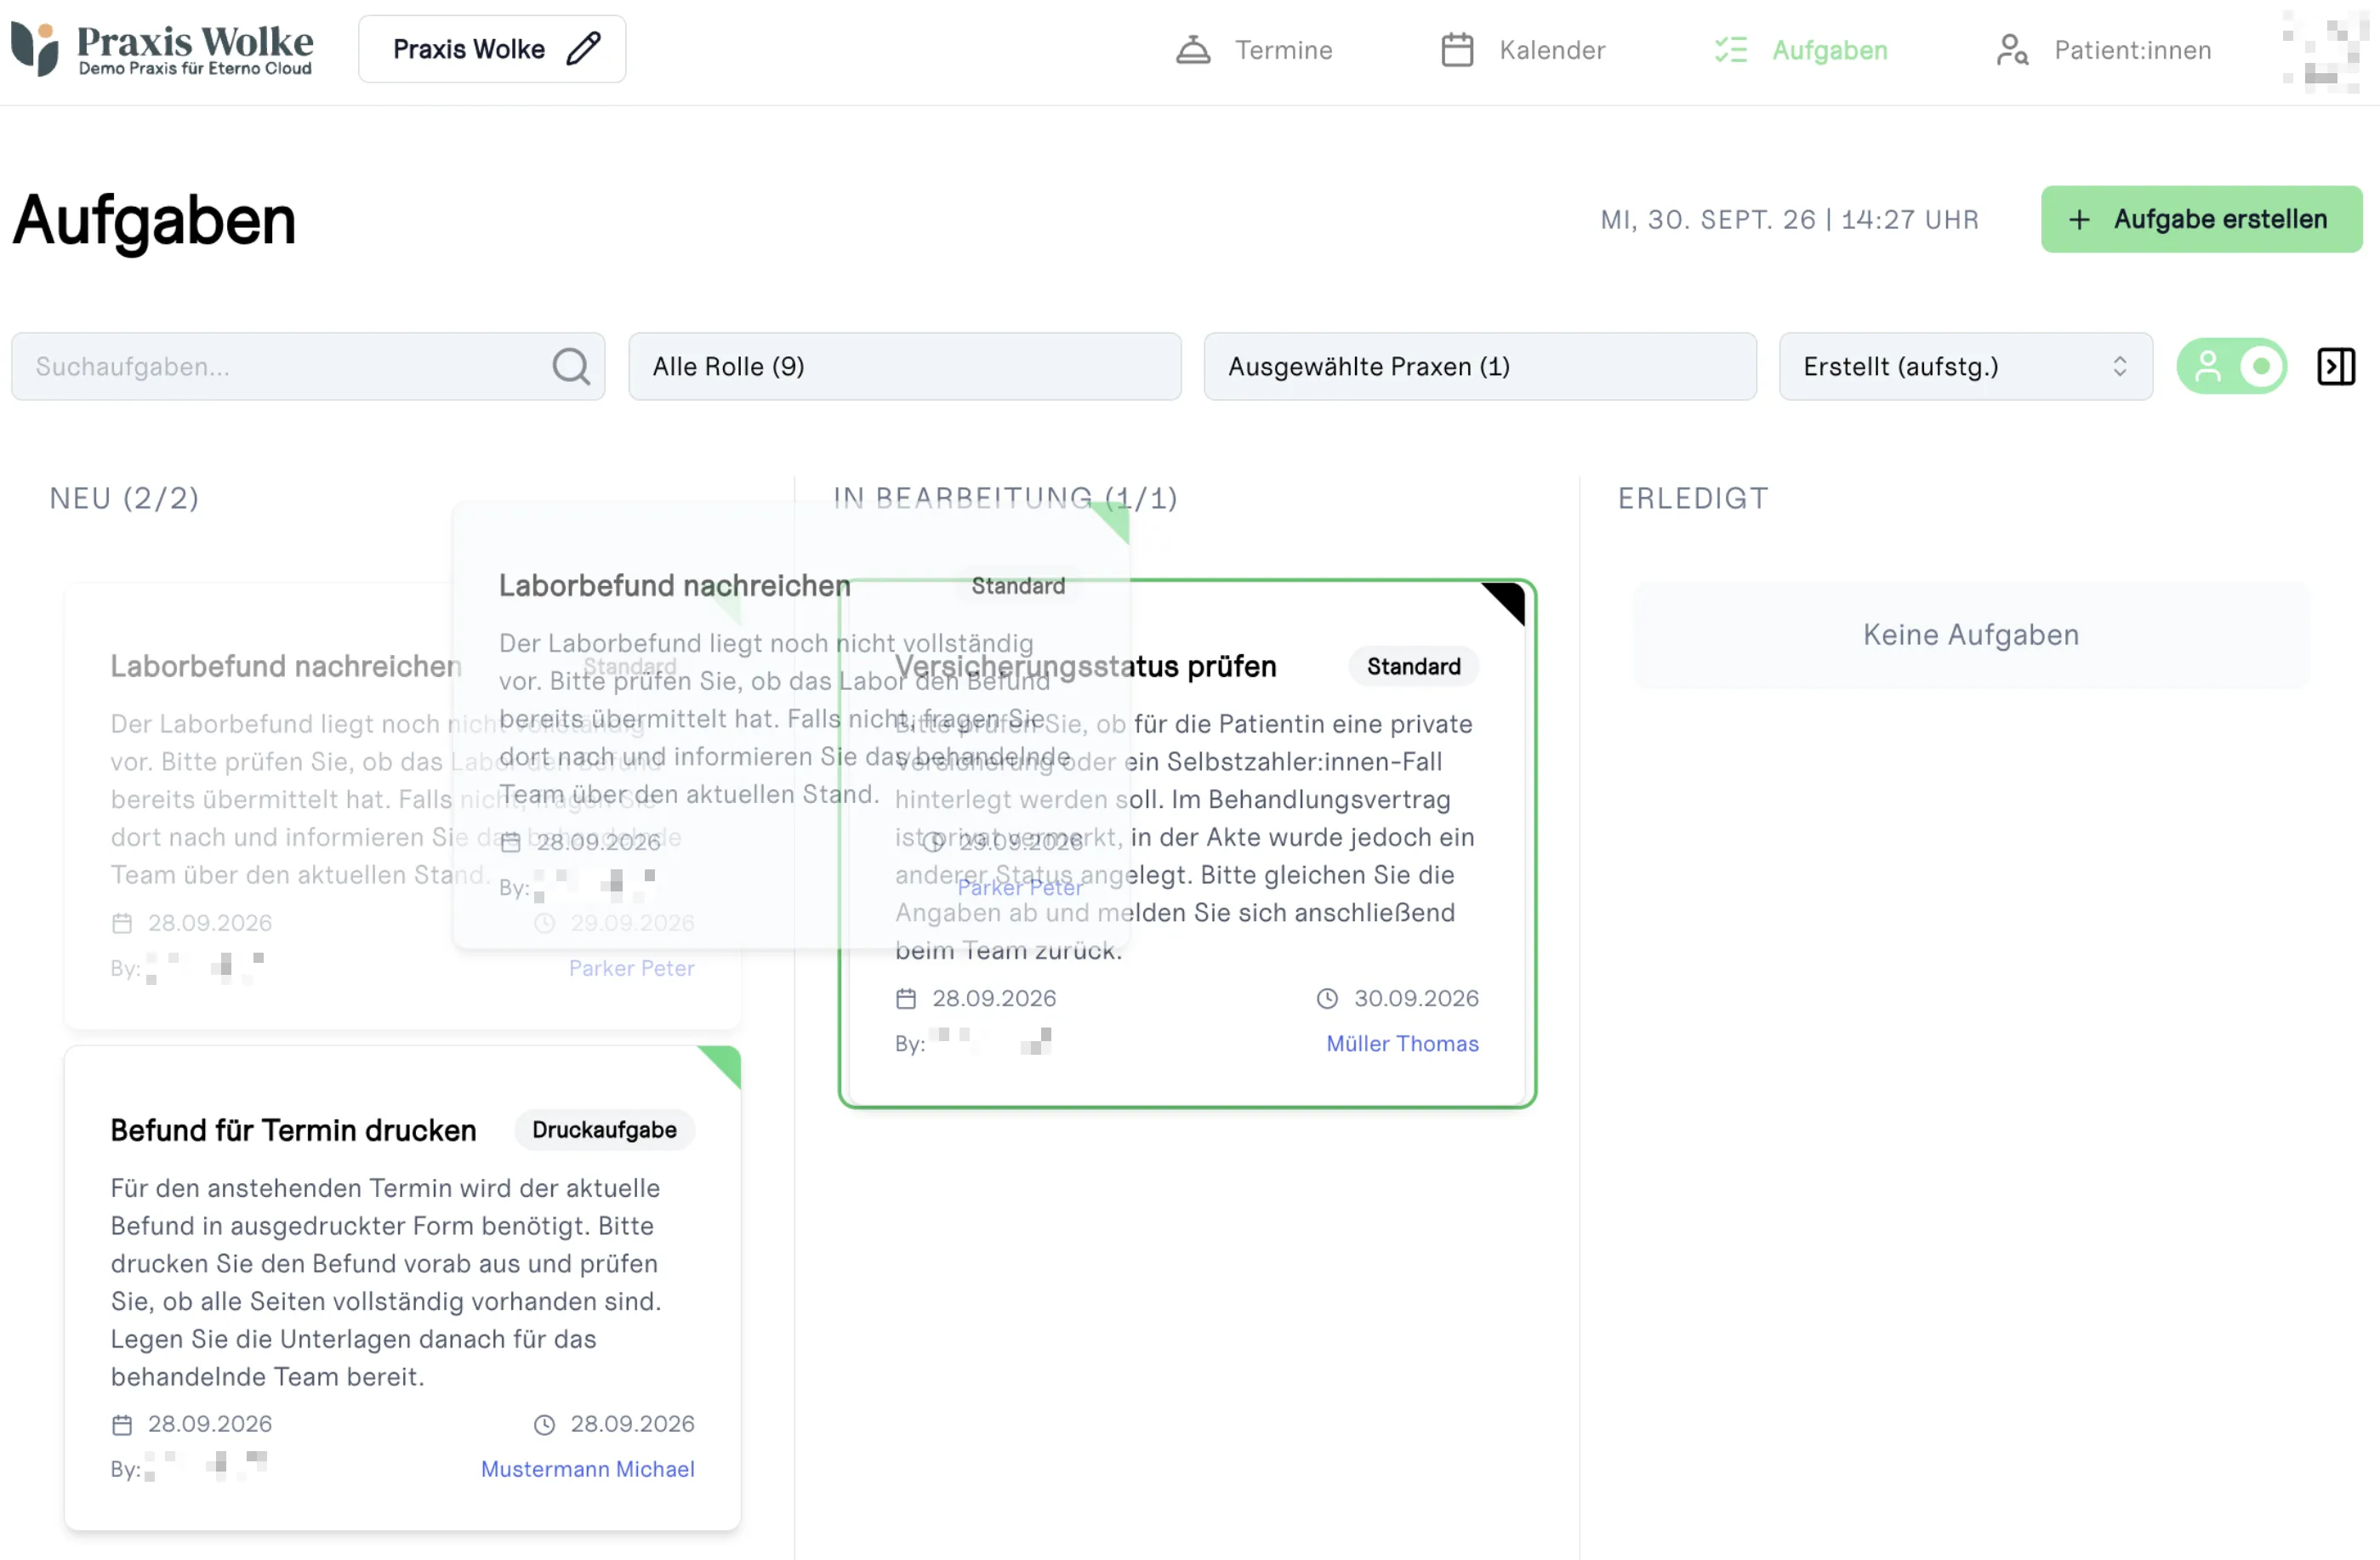Open Kalender navigation tab

click(1522, 50)
